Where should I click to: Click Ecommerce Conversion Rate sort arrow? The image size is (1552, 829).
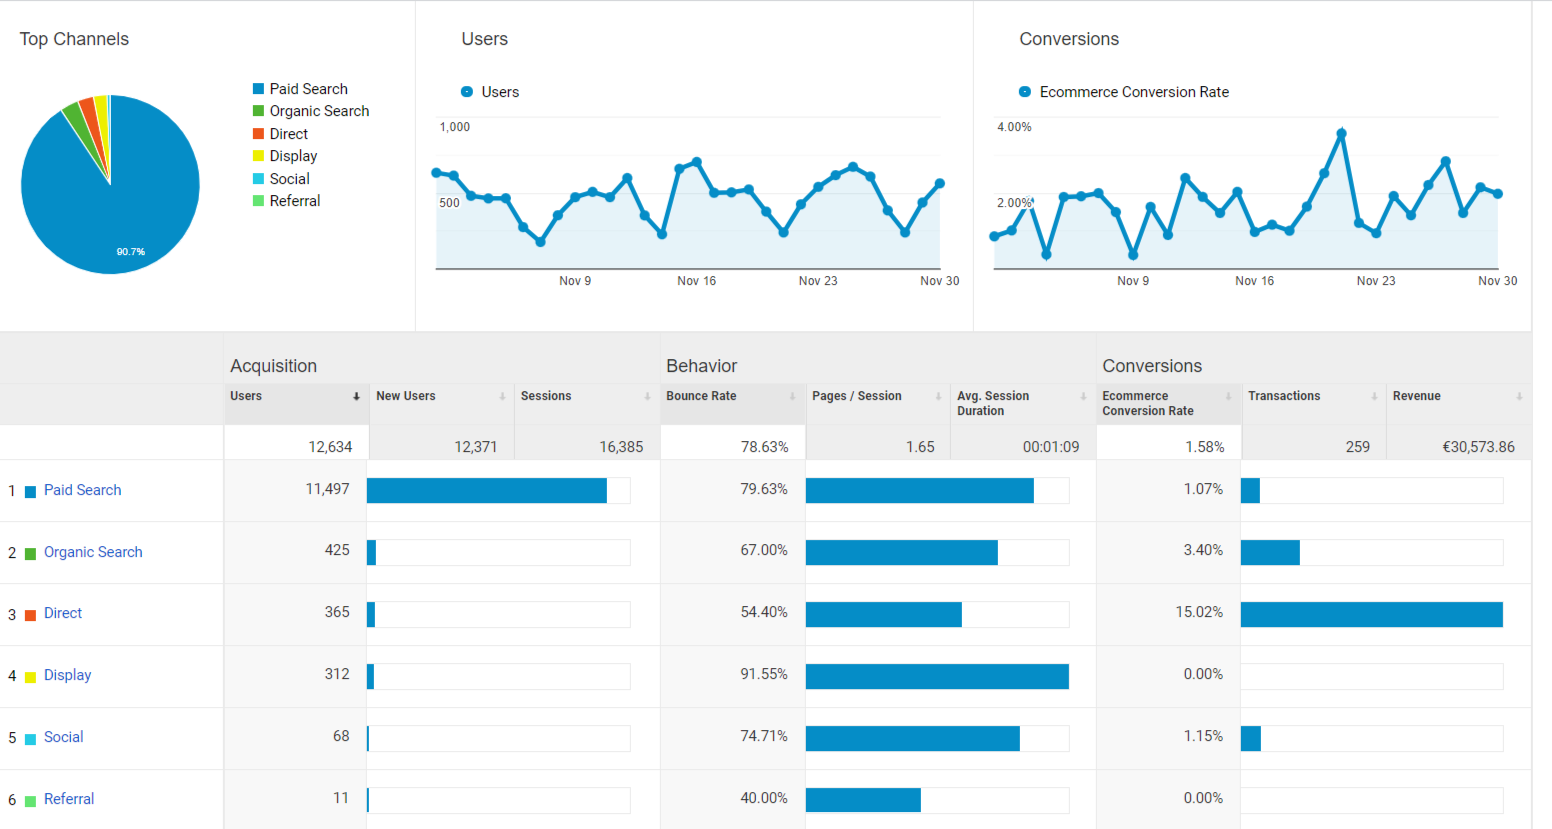(x=1229, y=397)
